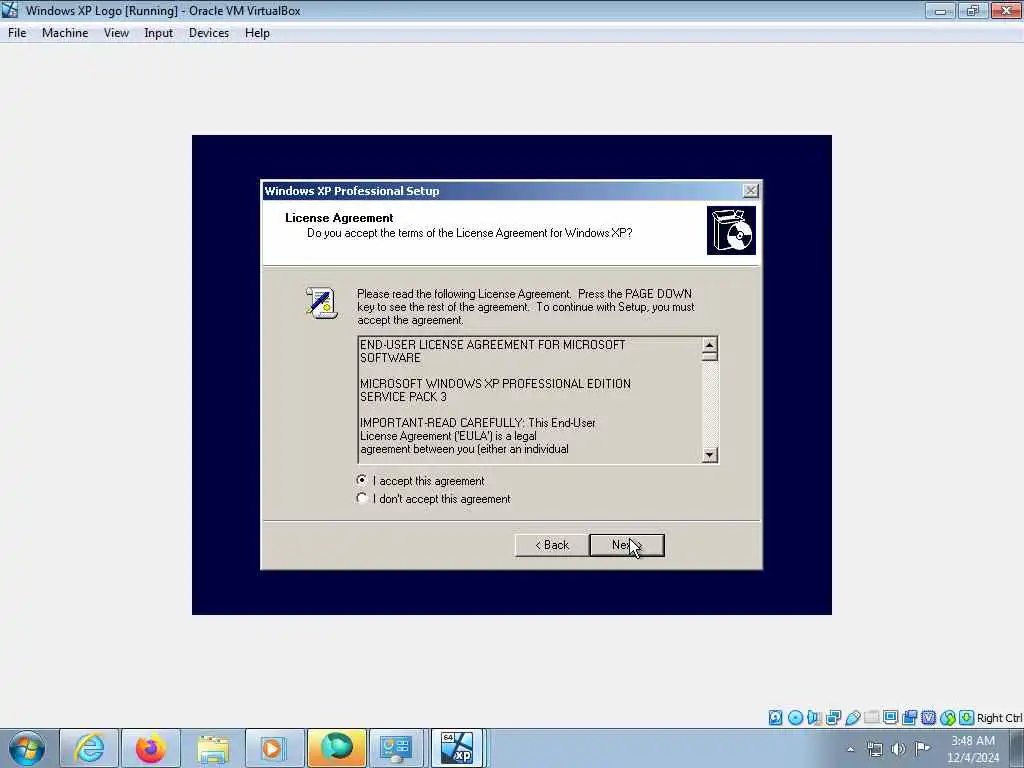1024x768 pixels.
Task: Click the keyboard capture green arrow indicator
Action: [967, 718]
